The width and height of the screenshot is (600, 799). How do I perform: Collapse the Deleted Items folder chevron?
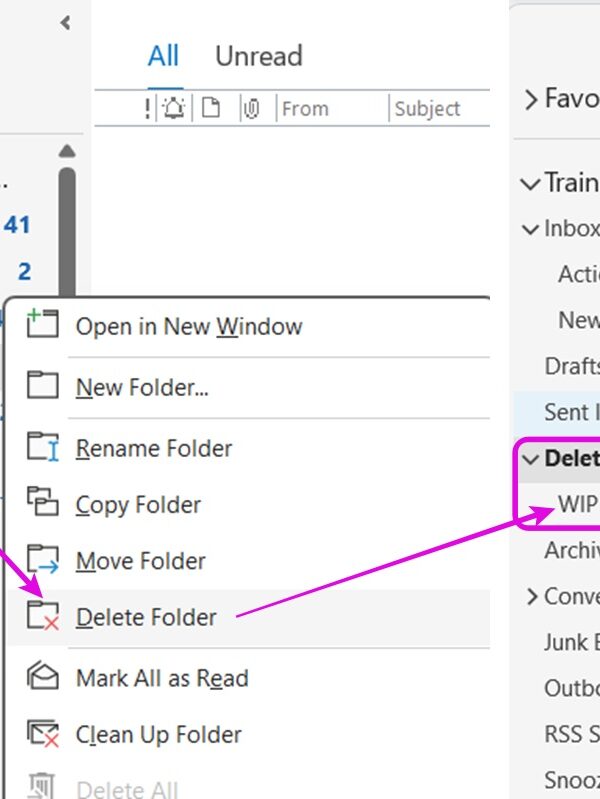530,459
